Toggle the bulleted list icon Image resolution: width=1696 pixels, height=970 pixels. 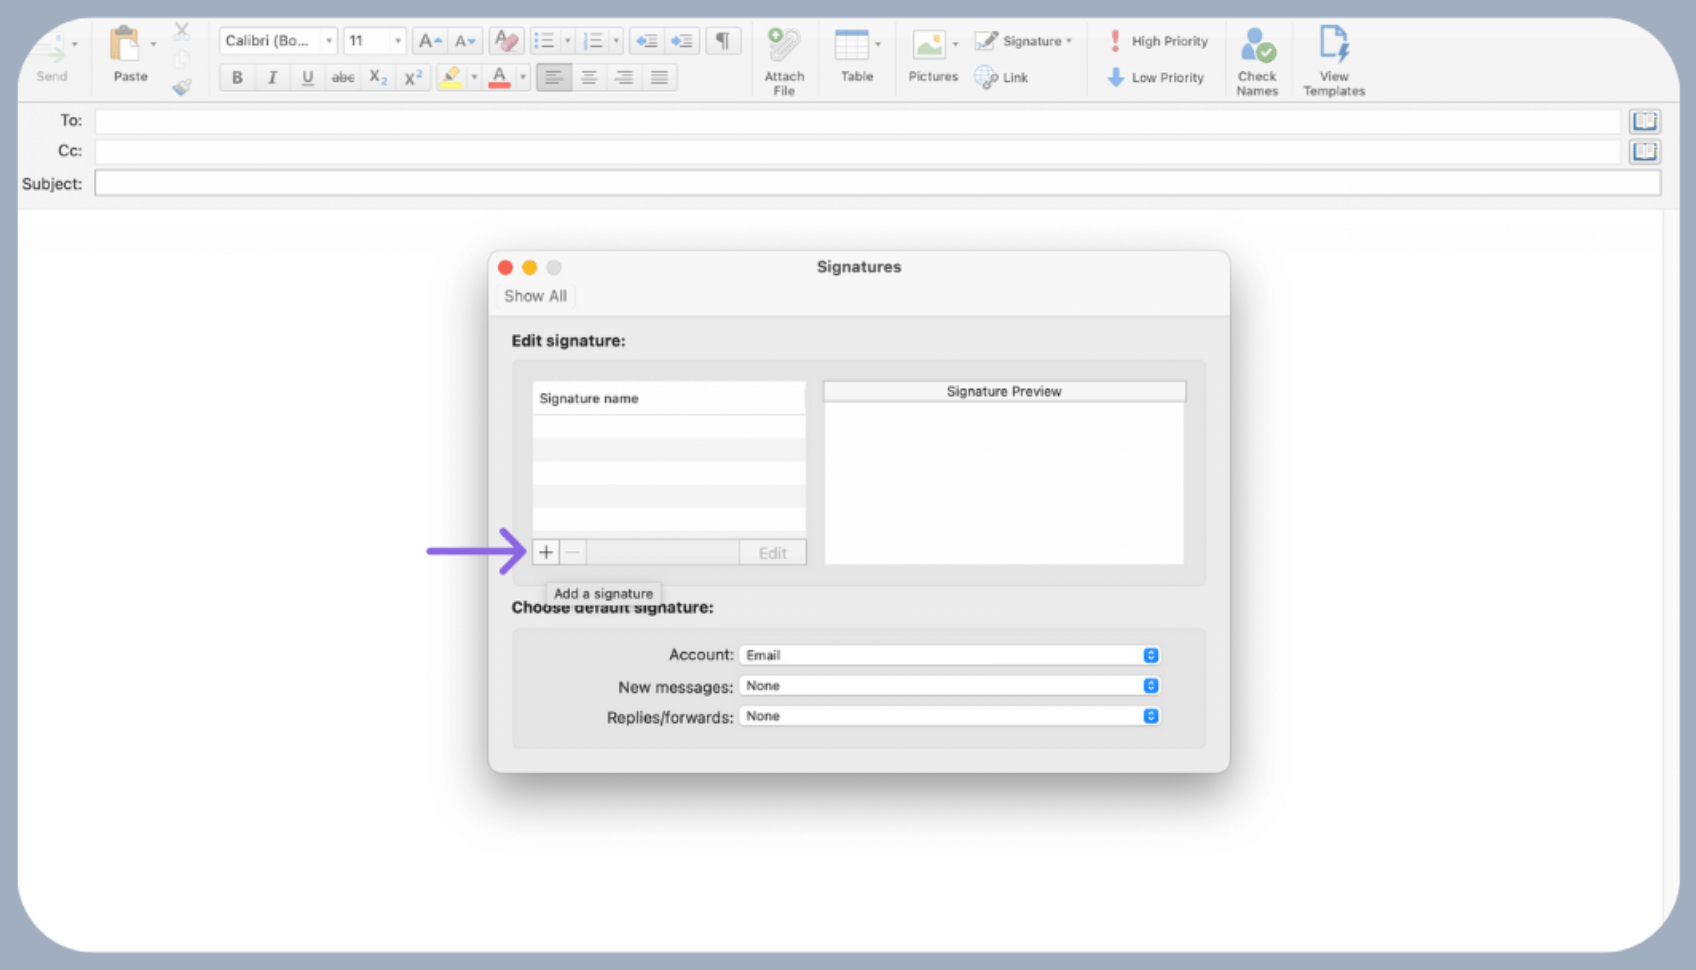point(544,41)
